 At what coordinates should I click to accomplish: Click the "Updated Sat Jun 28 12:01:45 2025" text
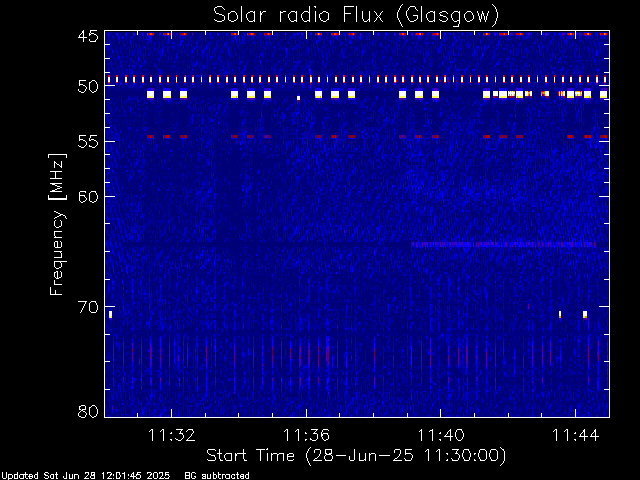pos(85,476)
